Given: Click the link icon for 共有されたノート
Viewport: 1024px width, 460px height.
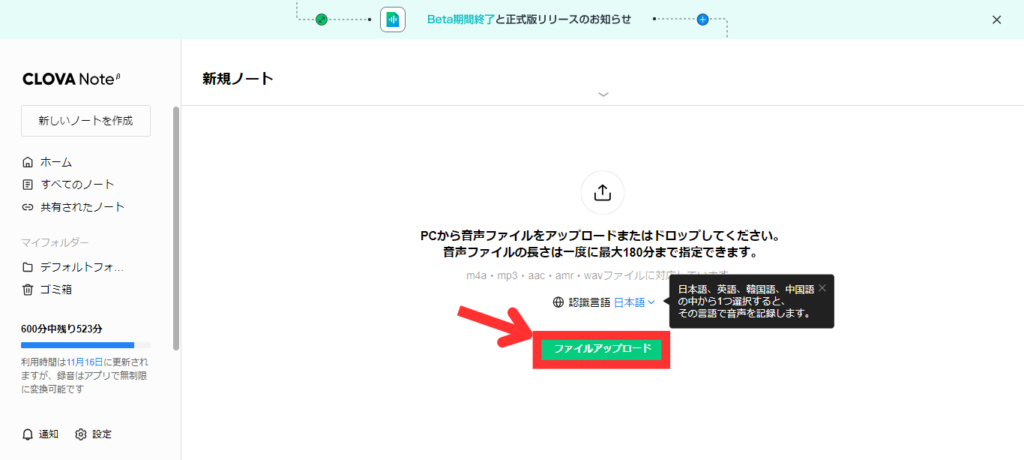Looking at the screenshot, I should [28, 207].
